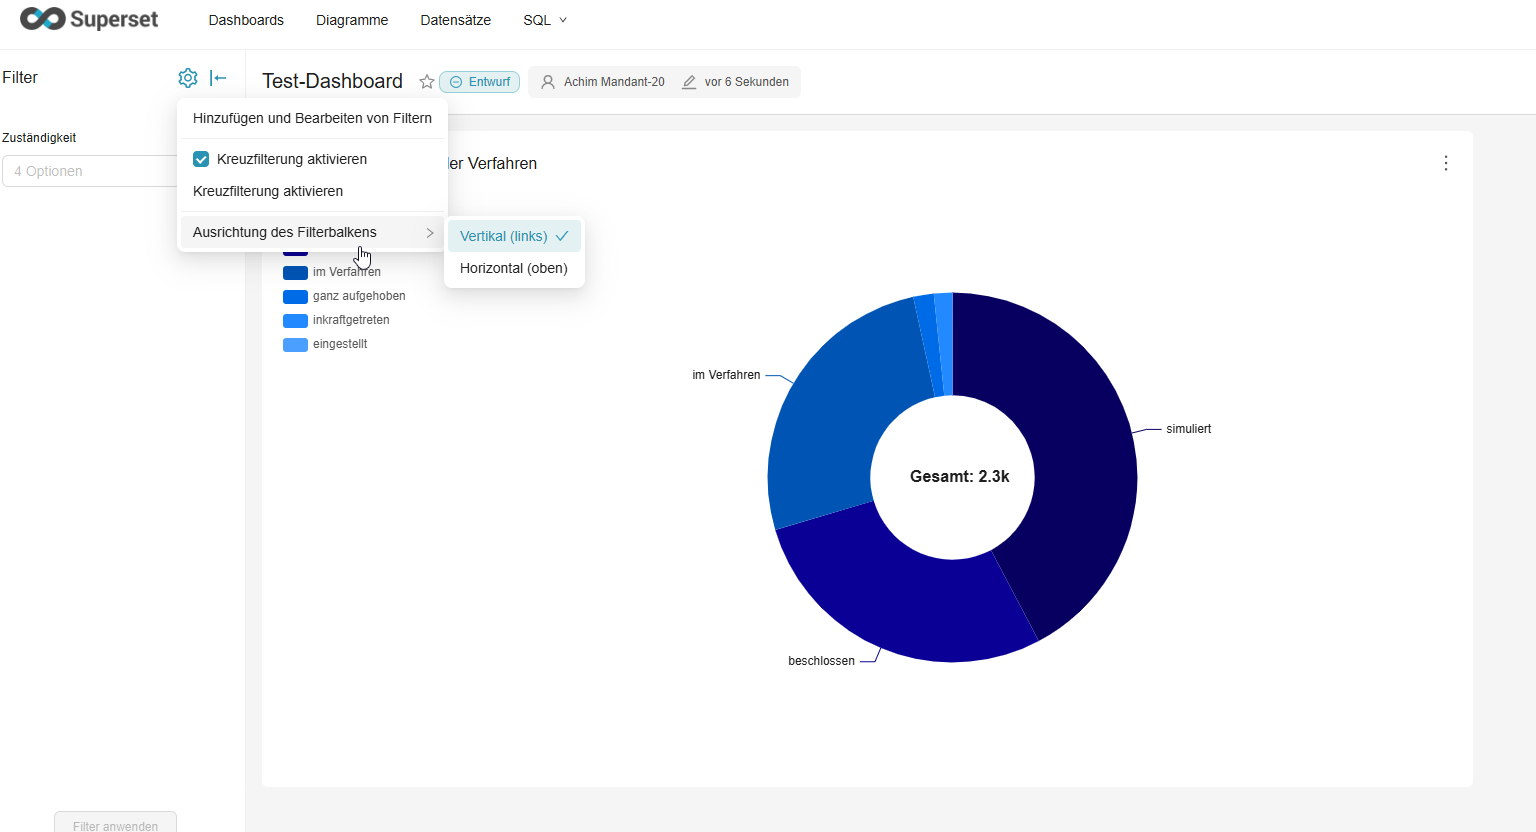Click the Entwurf draft status badge
Screen dimensions: 1536x832
480,82
